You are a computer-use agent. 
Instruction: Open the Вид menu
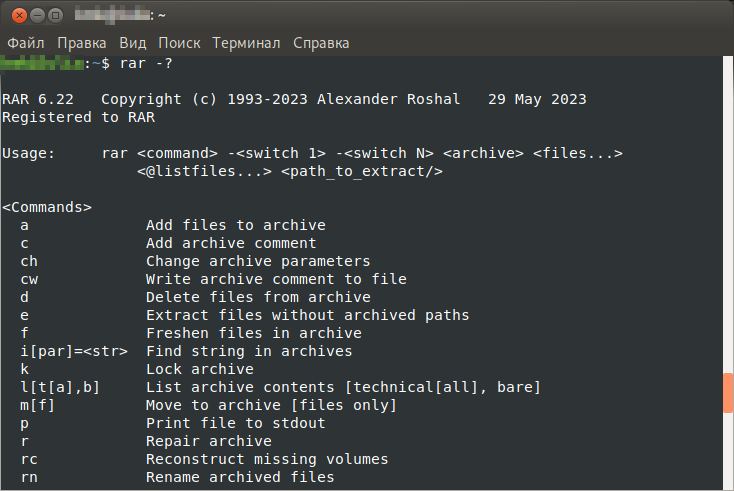pyautogui.click(x=132, y=43)
